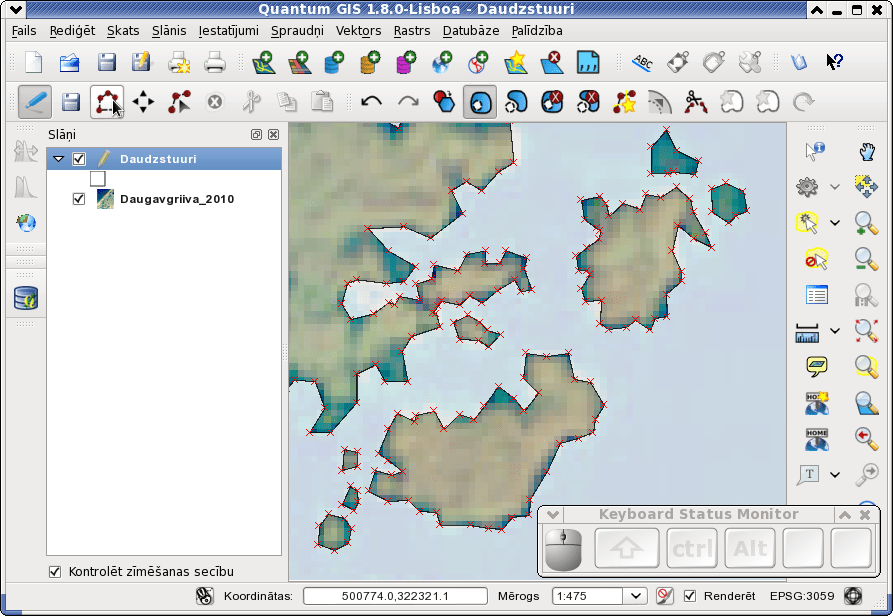Viewport: 893px width, 616px height.
Task: Click the New Project icon
Action: point(34,62)
